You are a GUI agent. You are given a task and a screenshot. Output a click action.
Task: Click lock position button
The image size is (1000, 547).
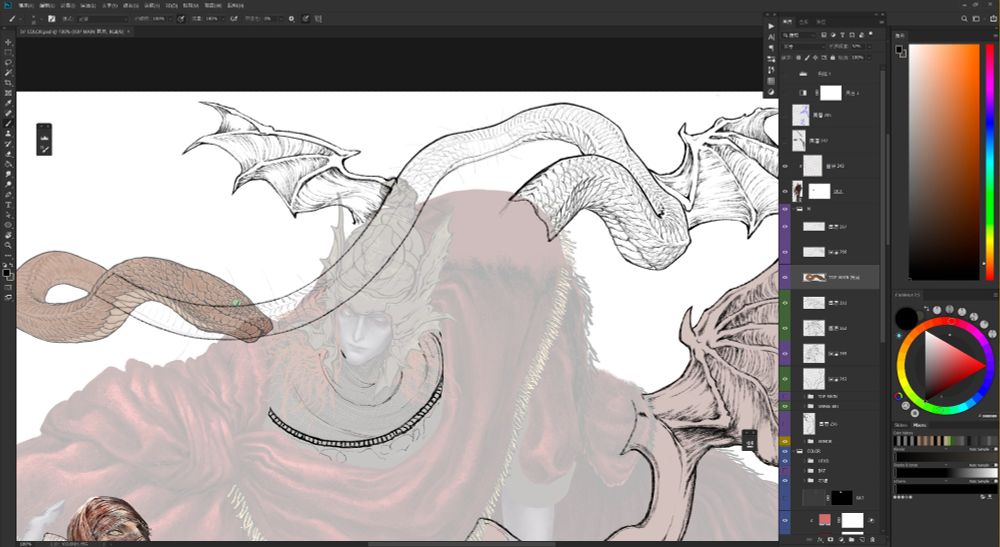click(815, 58)
